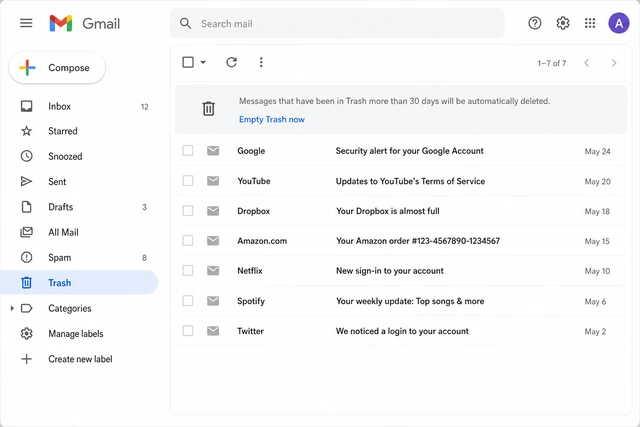This screenshot has height=427, width=640.
Task: Open the account avatar A
Action: (x=619, y=23)
